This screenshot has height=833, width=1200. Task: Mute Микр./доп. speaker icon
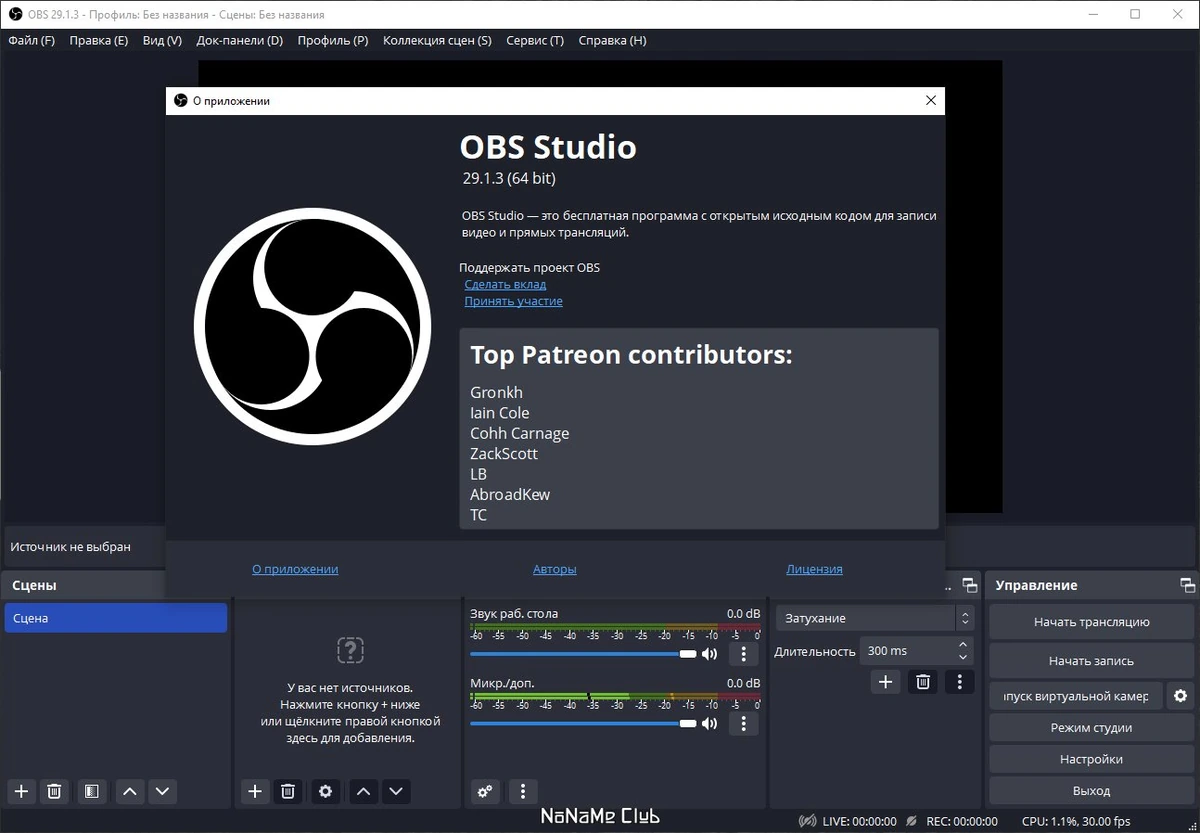click(709, 723)
